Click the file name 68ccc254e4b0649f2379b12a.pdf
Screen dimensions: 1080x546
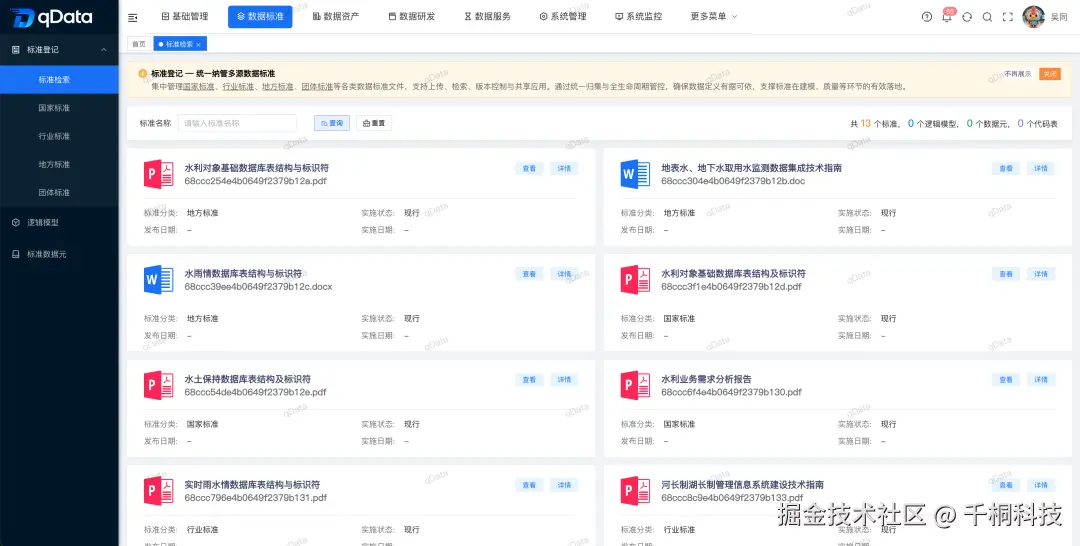tap(256, 181)
